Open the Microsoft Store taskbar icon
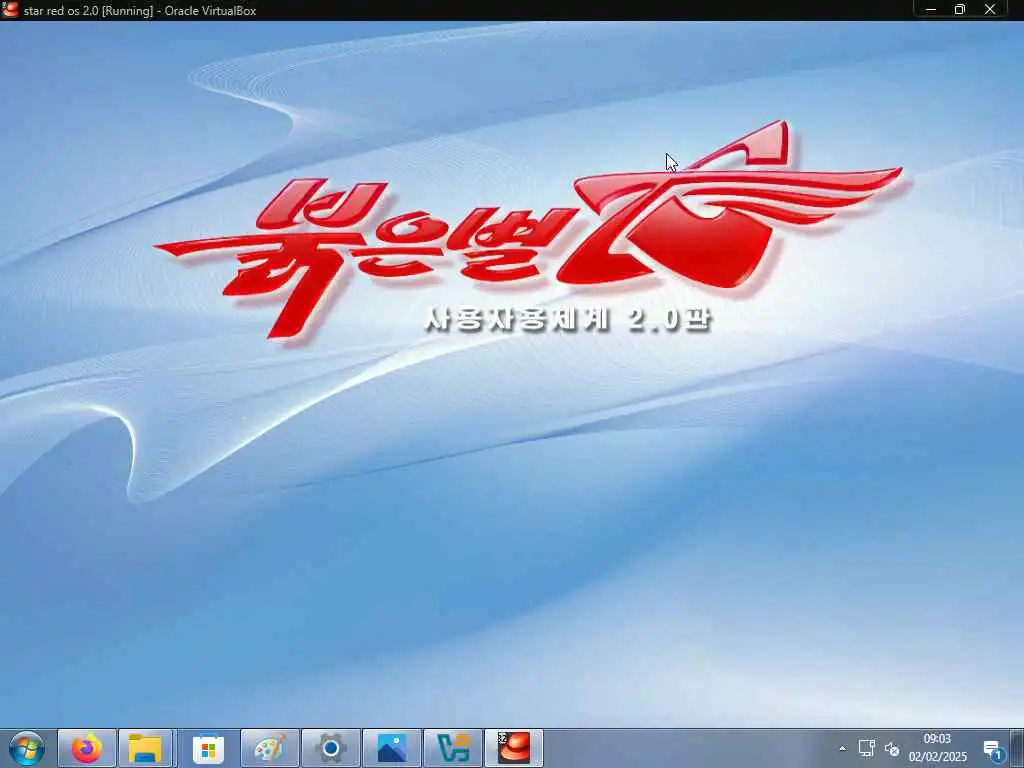Viewport: 1024px width, 768px height. tap(208, 748)
